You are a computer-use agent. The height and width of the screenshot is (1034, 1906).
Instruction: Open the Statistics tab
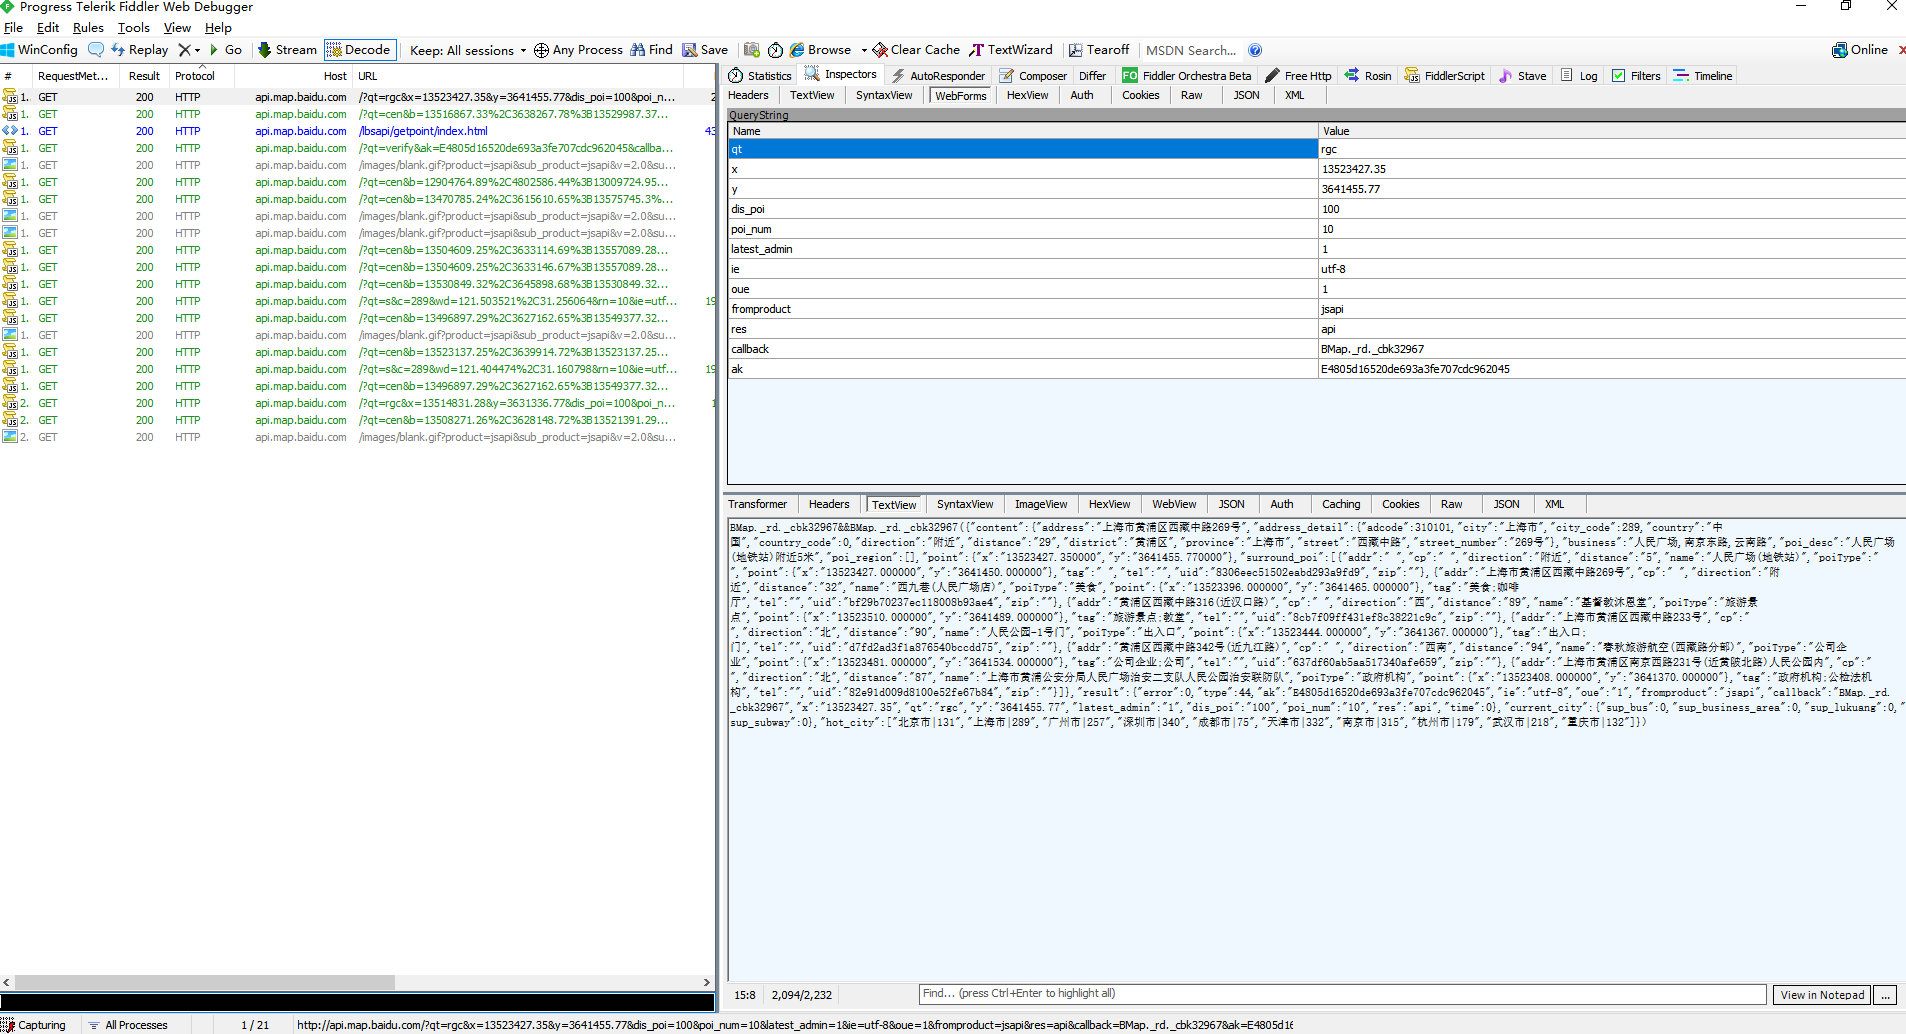pos(760,76)
